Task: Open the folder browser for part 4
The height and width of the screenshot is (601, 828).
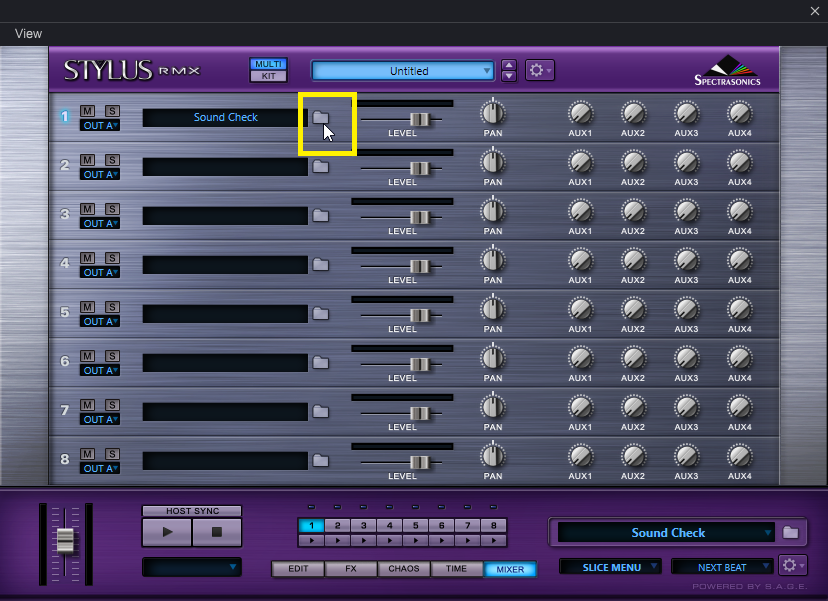Action: point(321,264)
